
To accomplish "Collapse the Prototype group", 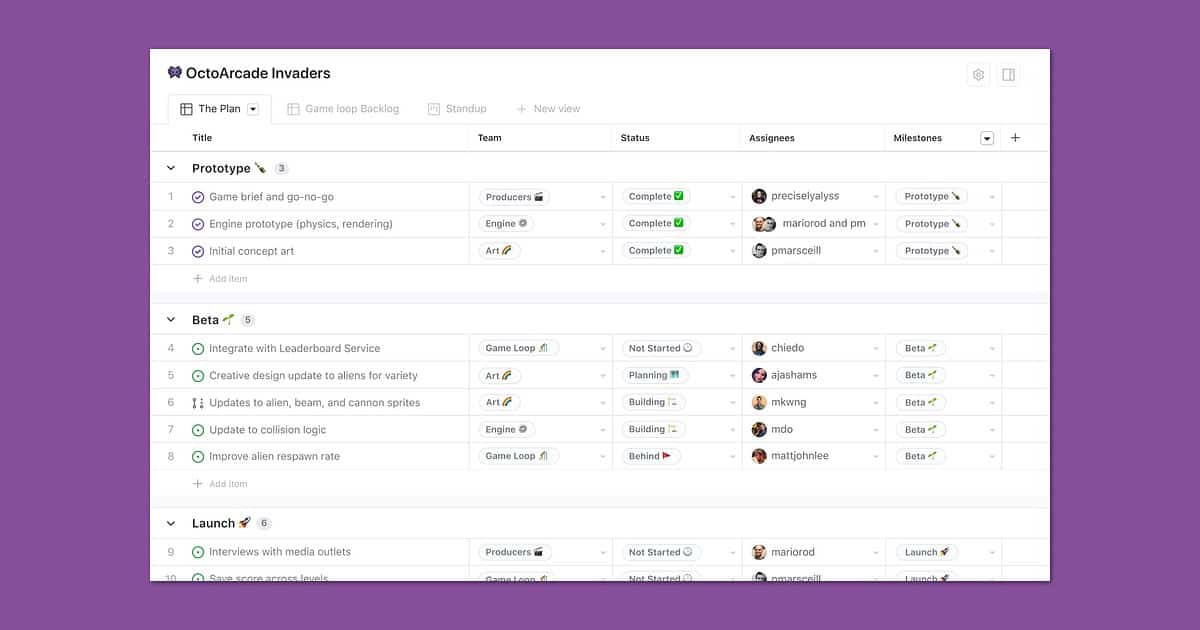I will click(171, 168).
